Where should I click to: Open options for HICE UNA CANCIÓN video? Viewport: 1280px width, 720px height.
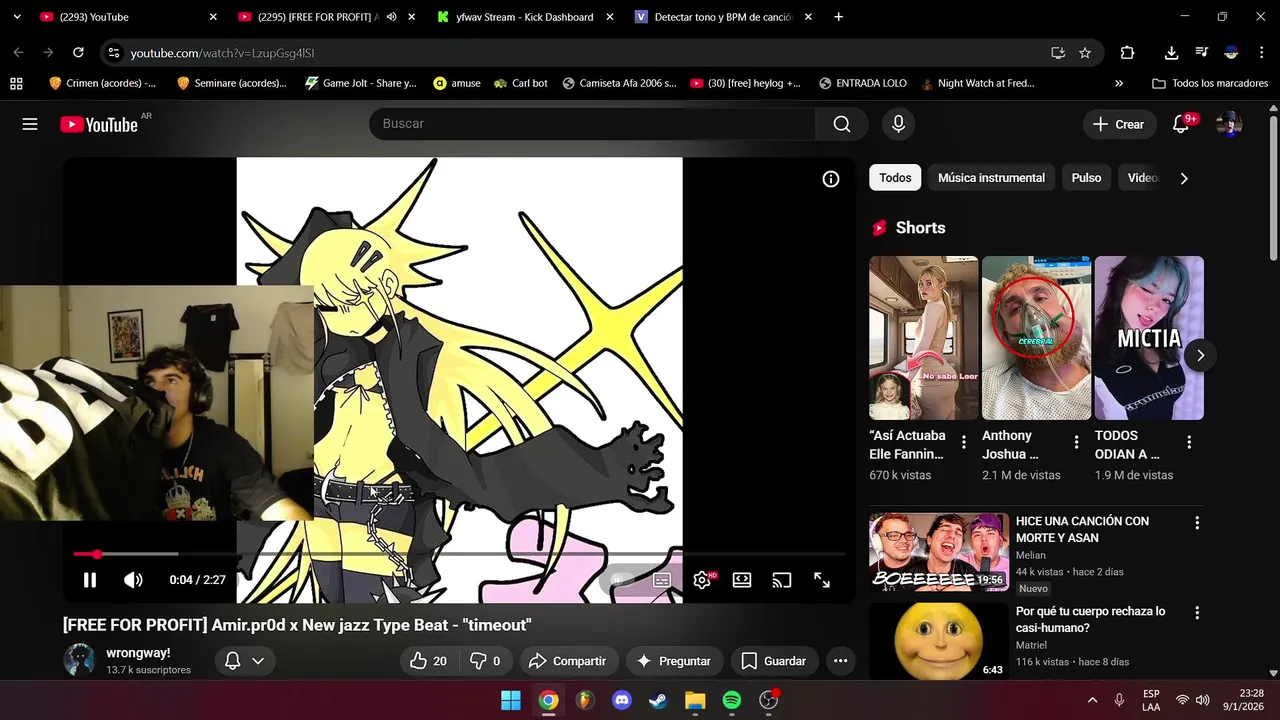[x=1197, y=522]
